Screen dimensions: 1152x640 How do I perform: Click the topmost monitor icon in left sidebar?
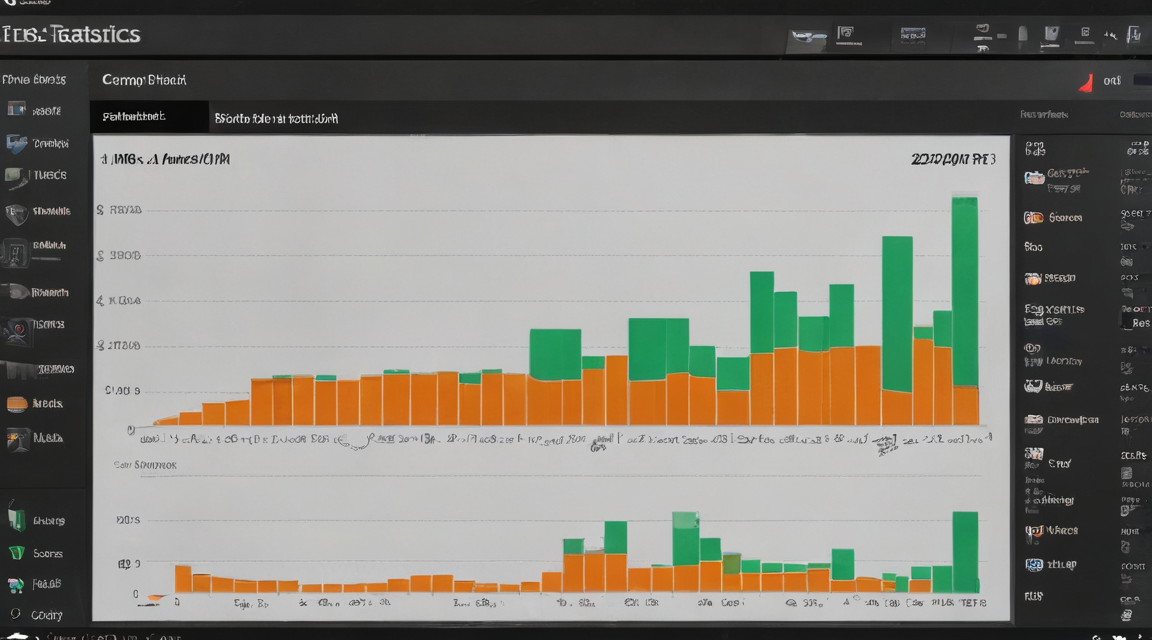coord(16,109)
